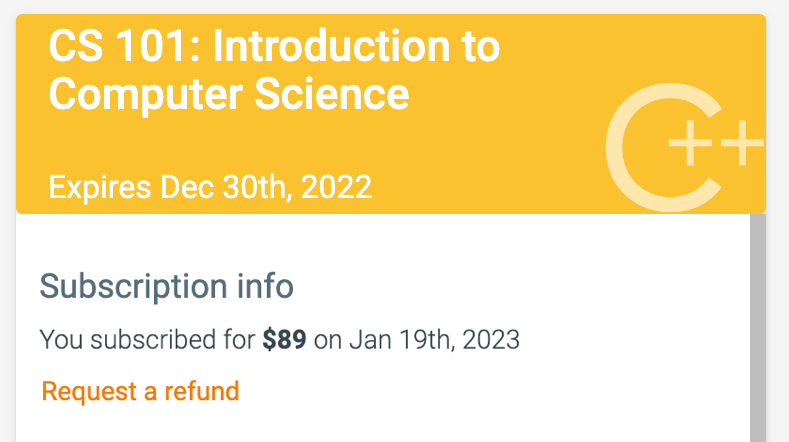The width and height of the screenshot is (789, 442).
Task: Click the word "refund" in the orange link
Action: (x=203, y=390)
